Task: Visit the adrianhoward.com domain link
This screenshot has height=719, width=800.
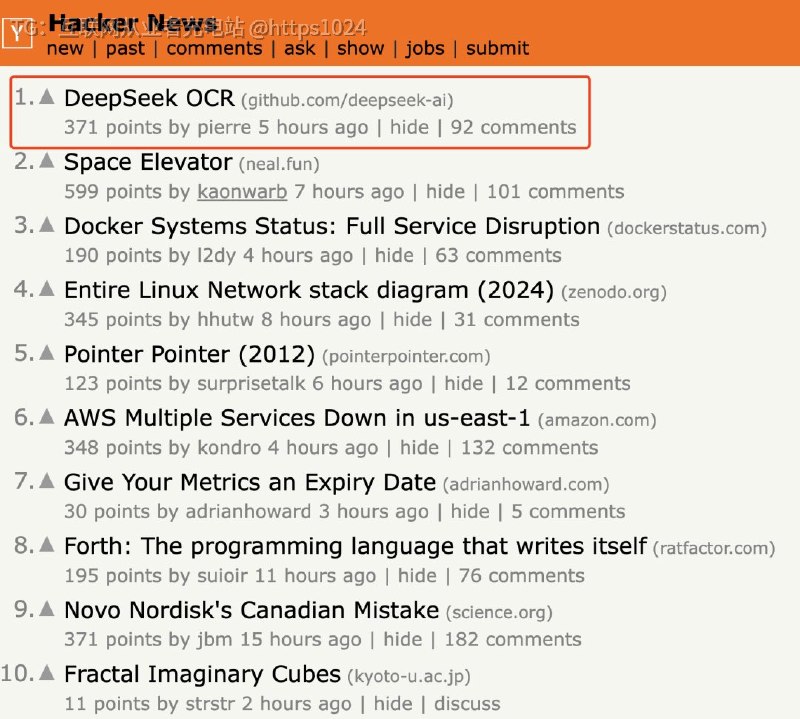Action: tap(526, 484)
